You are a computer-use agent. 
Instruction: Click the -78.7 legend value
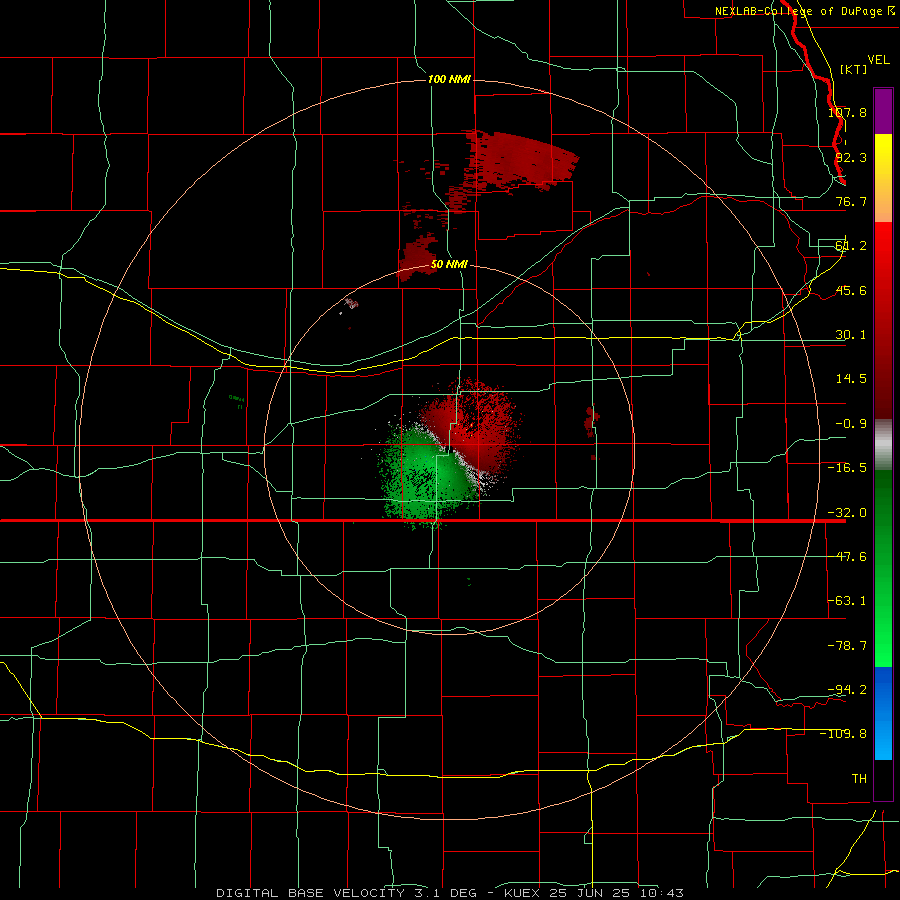[847, 646]
